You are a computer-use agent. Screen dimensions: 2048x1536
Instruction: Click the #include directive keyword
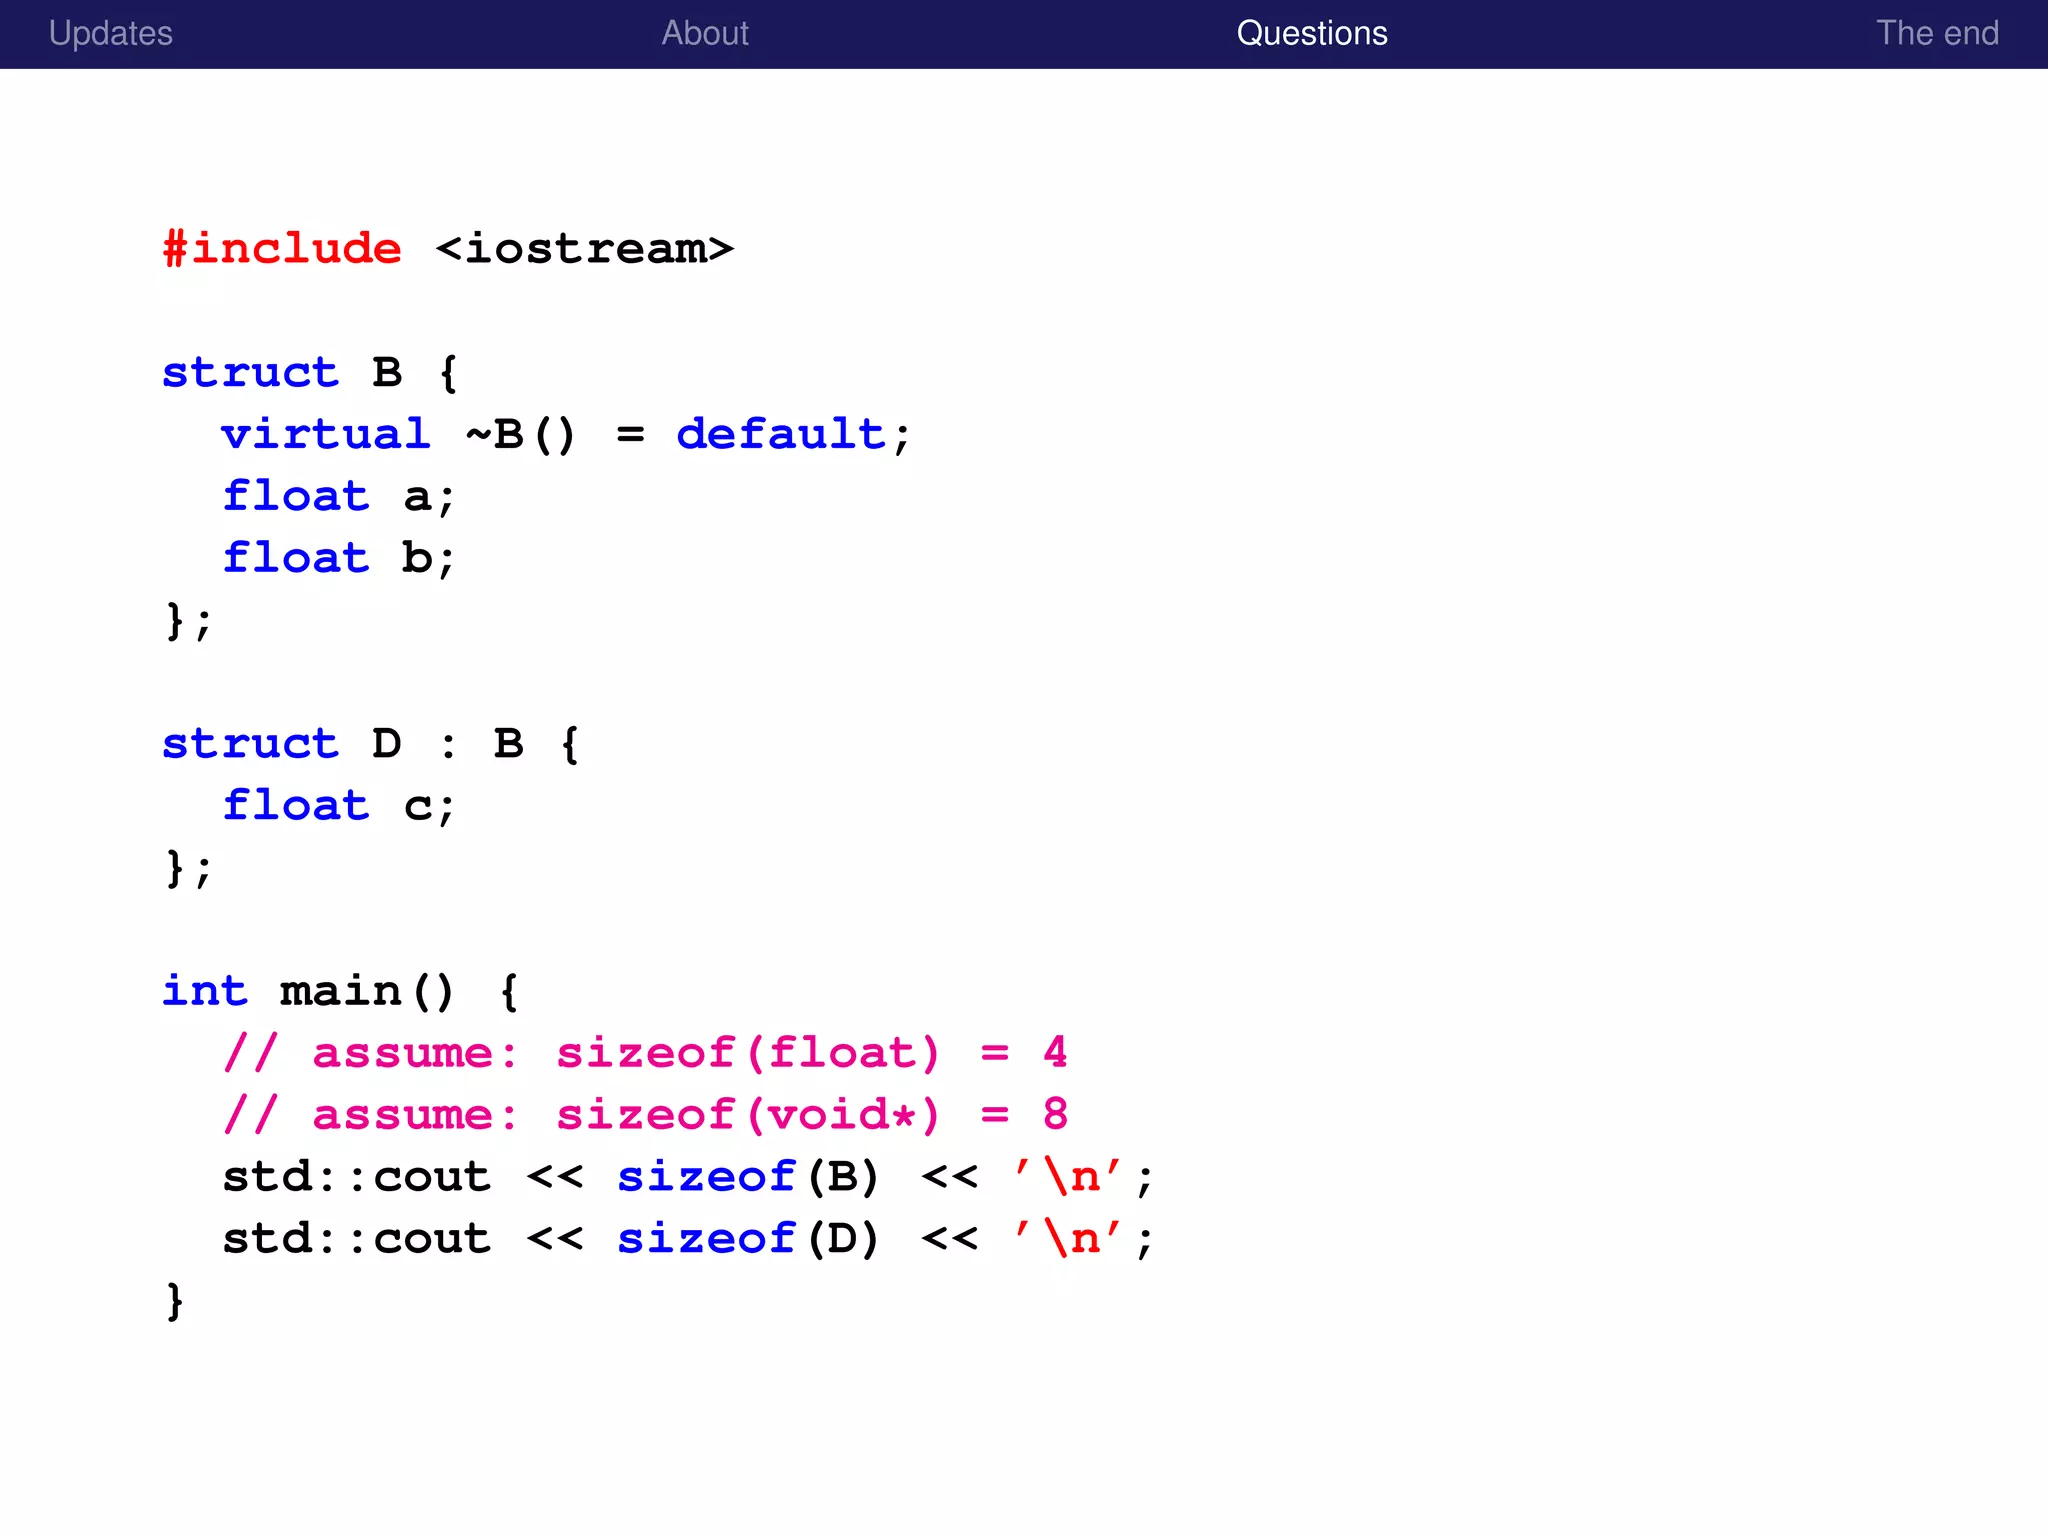[x=283, y=248]
